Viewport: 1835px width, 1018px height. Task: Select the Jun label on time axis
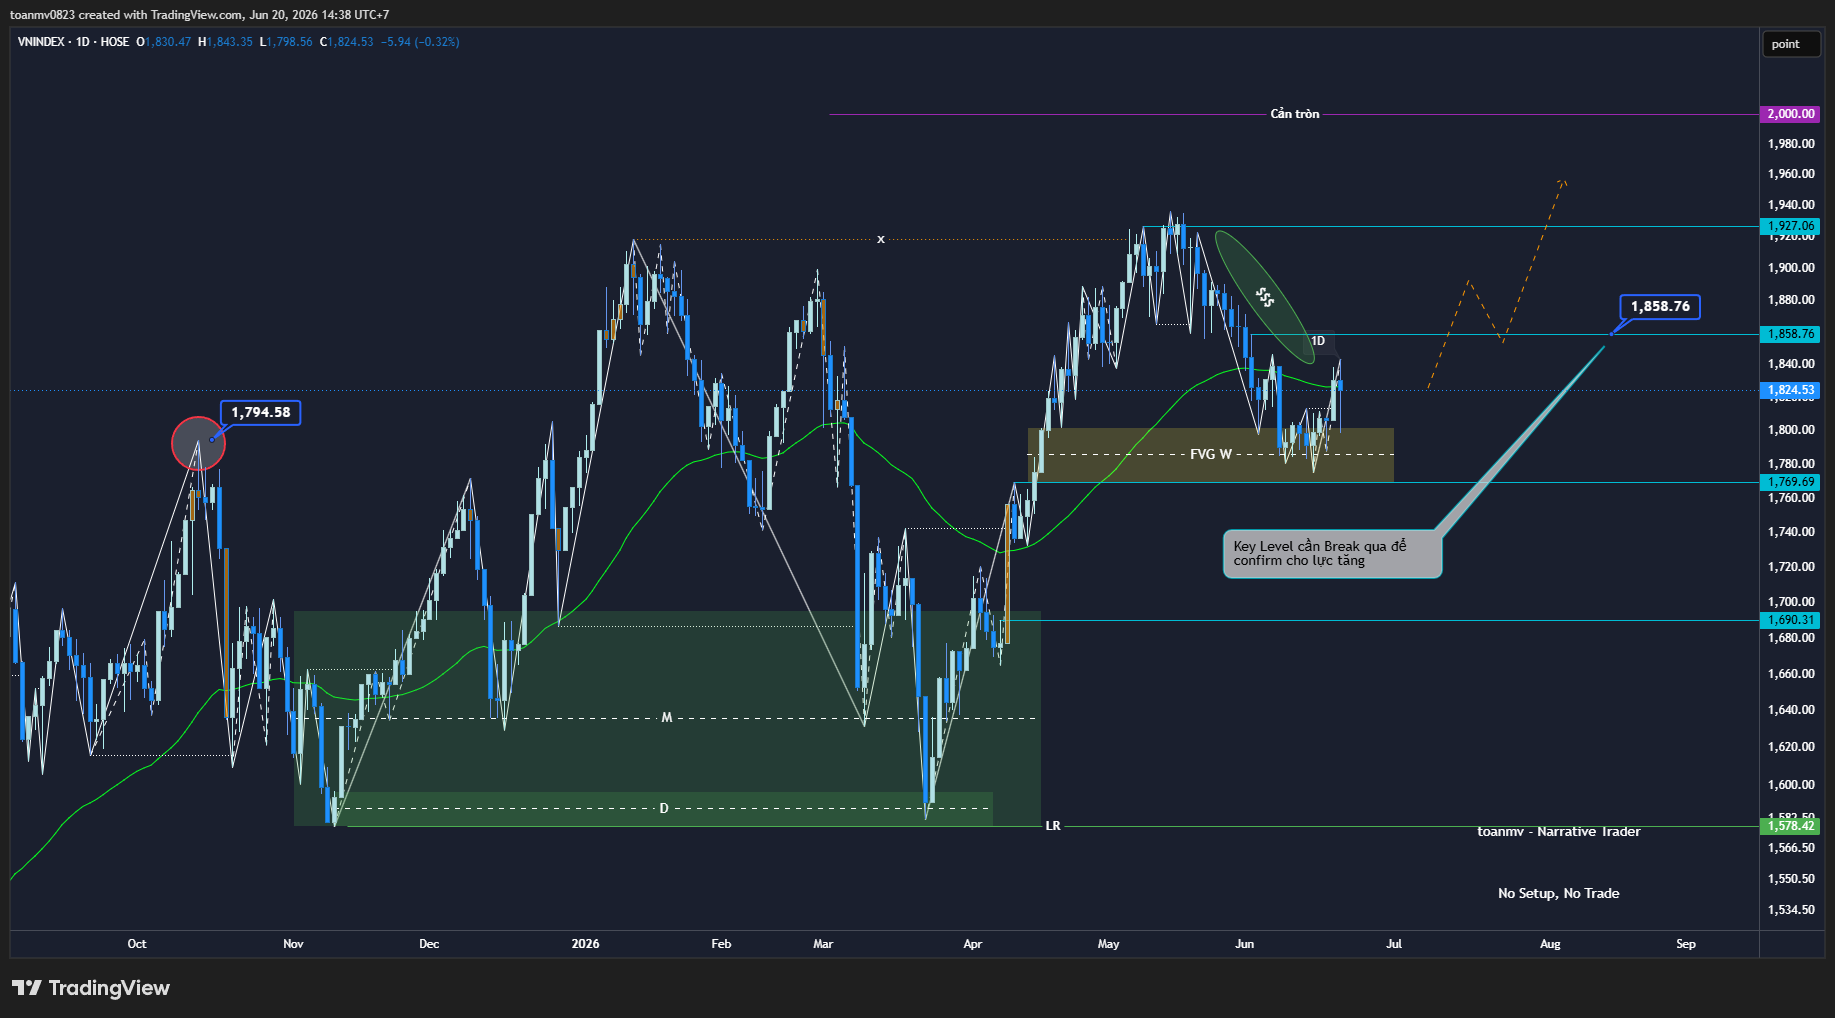(x=1244, y=944)
